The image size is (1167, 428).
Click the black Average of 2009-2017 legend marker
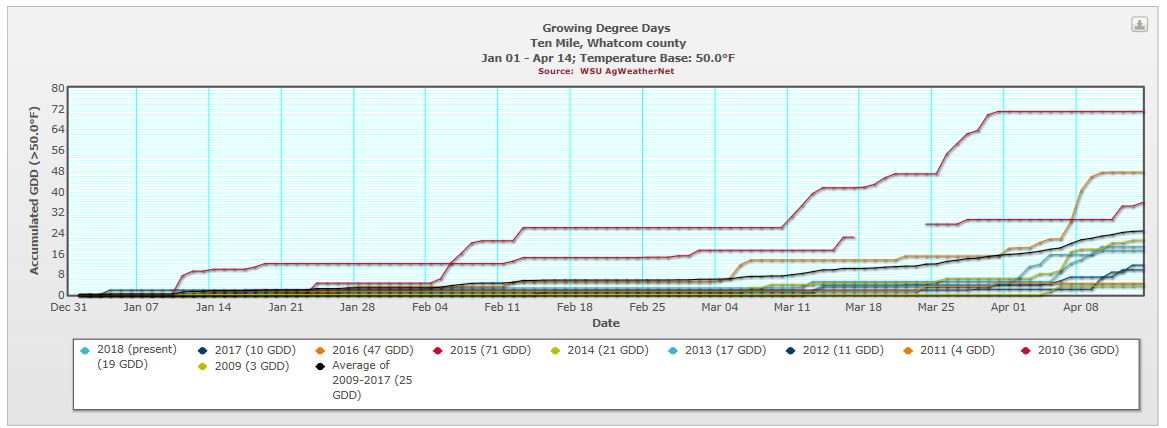[x=320, y=366]
